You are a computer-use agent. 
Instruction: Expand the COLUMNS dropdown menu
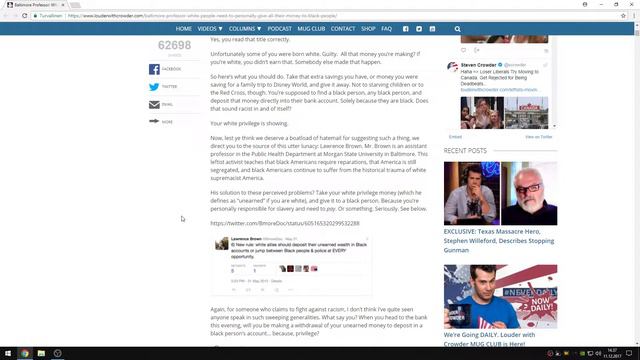pos(245,29)
